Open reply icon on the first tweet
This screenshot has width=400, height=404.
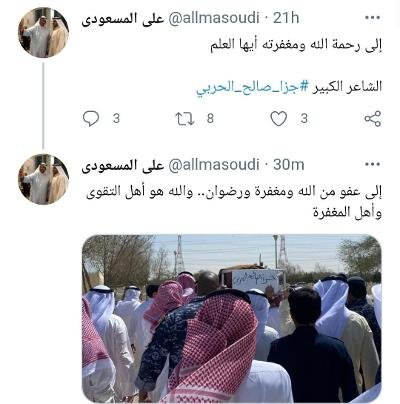(x=91, y=119)
